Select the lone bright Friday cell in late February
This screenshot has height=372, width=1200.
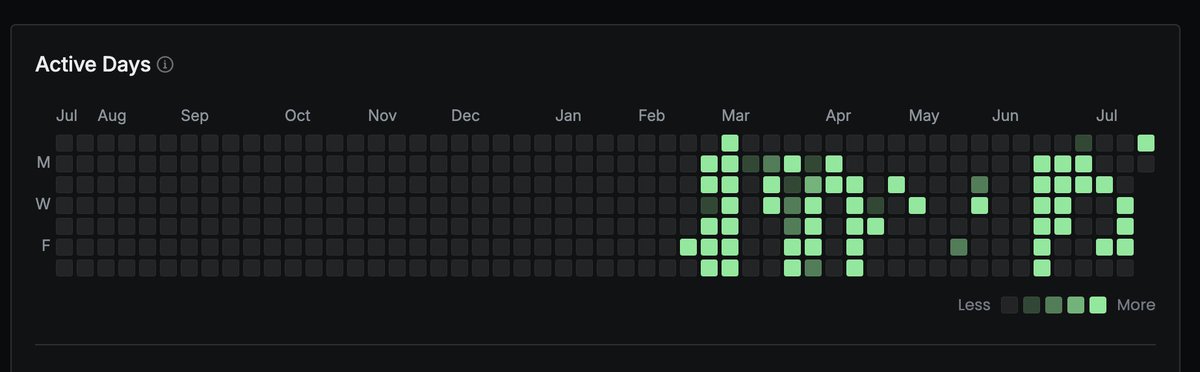click(x=688, y=247)
